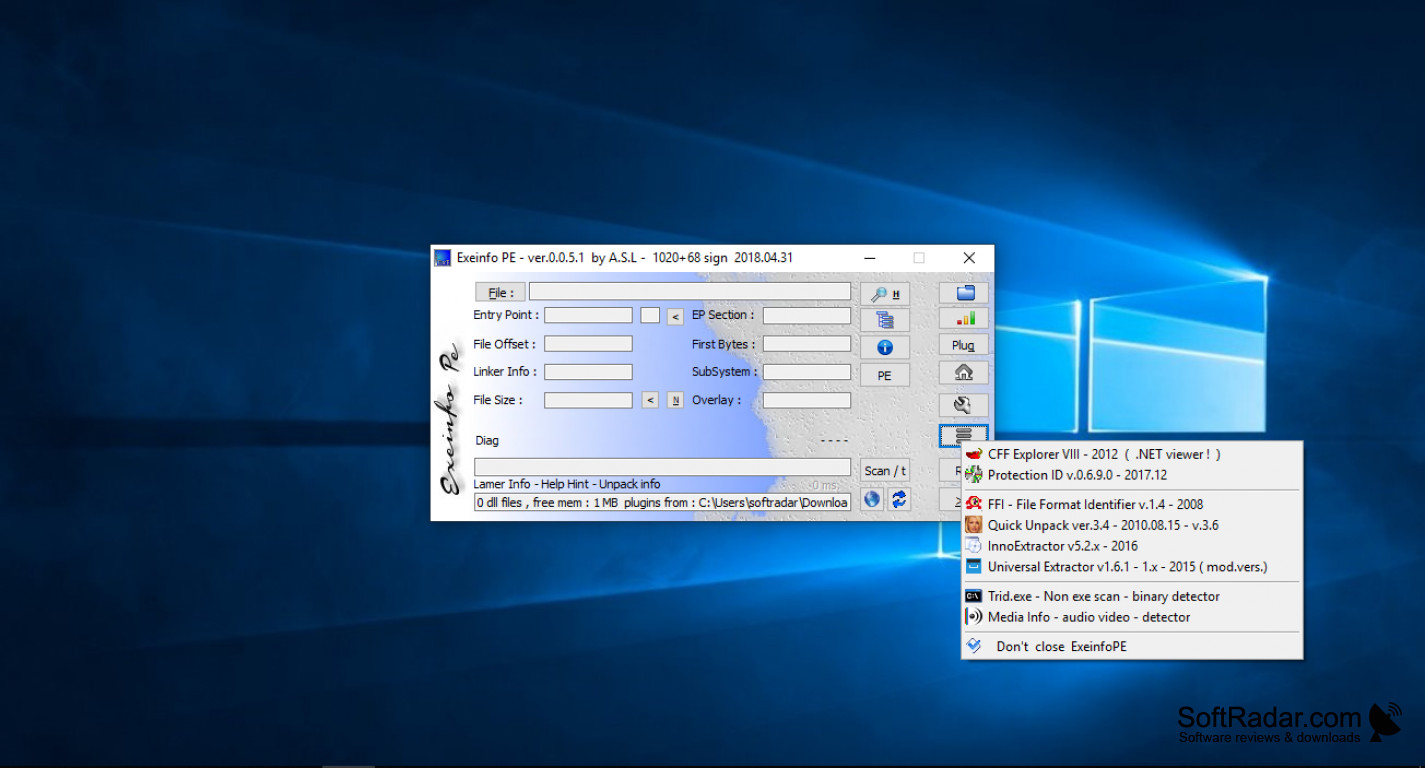The height and width of the screenshot is (768, 1425).
Task: Minimize the Exeinfo PE window
Action: pyautogui.click(x=868, y=258)
